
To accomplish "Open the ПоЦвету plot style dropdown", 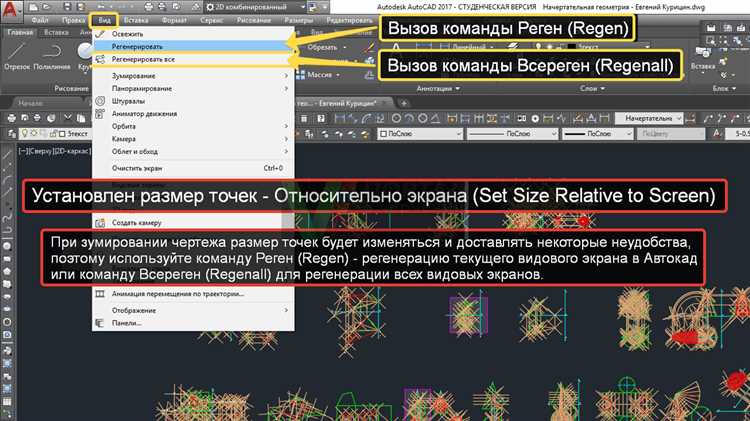I will click(671, 134).
